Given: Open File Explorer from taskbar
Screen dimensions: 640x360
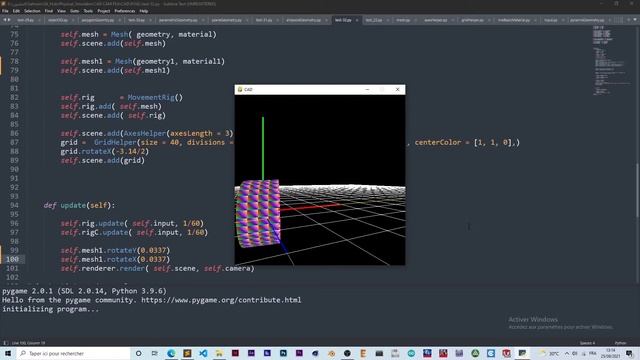Looking at the screenshot, I should 219,353.
